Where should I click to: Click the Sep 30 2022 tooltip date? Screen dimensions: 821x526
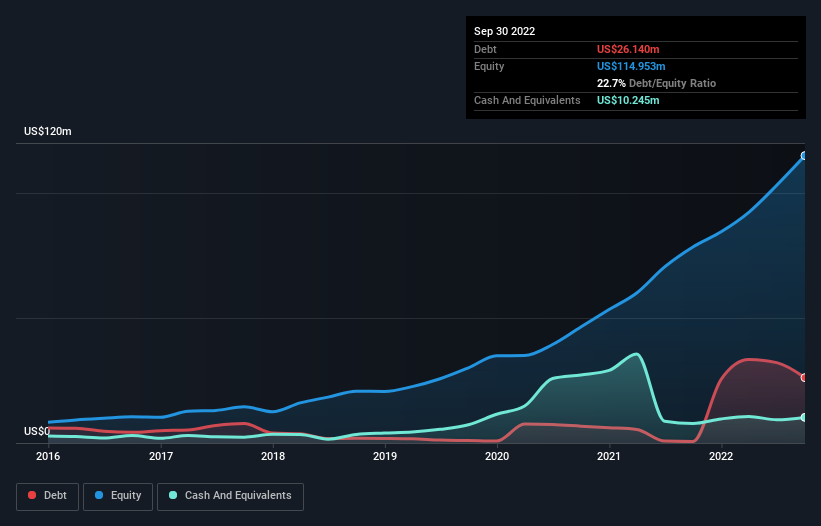coord(504,31)
